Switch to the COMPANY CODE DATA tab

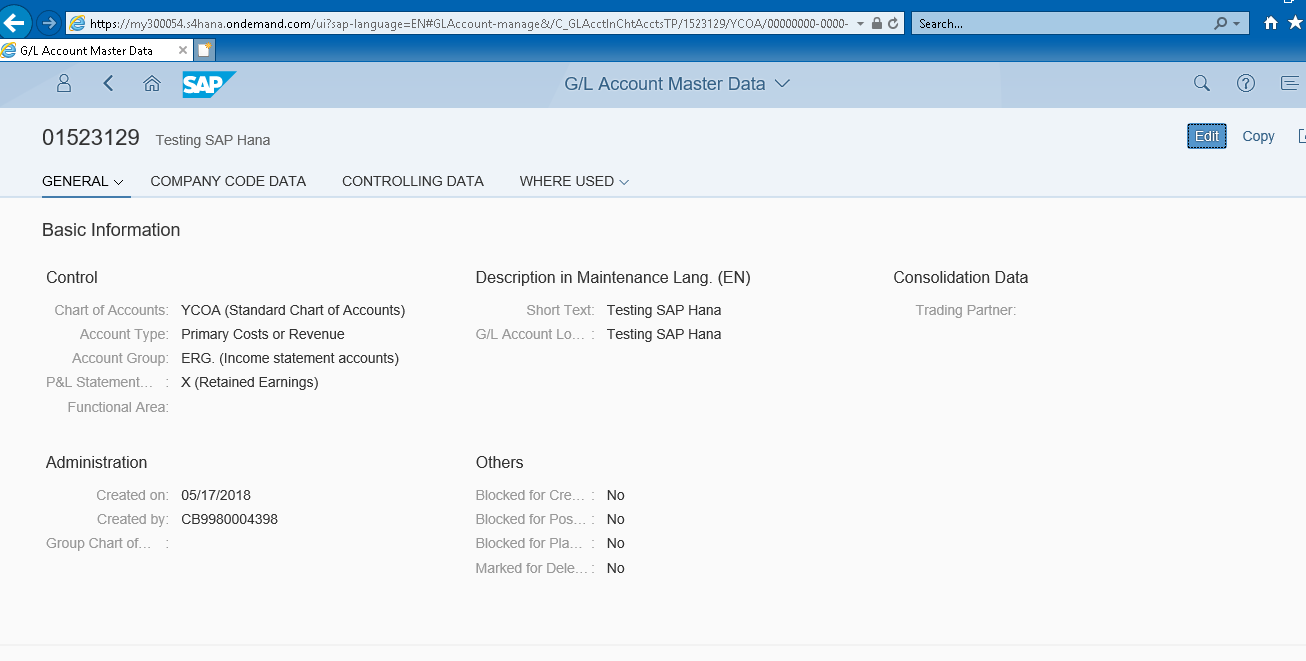(x=228, y=181)
